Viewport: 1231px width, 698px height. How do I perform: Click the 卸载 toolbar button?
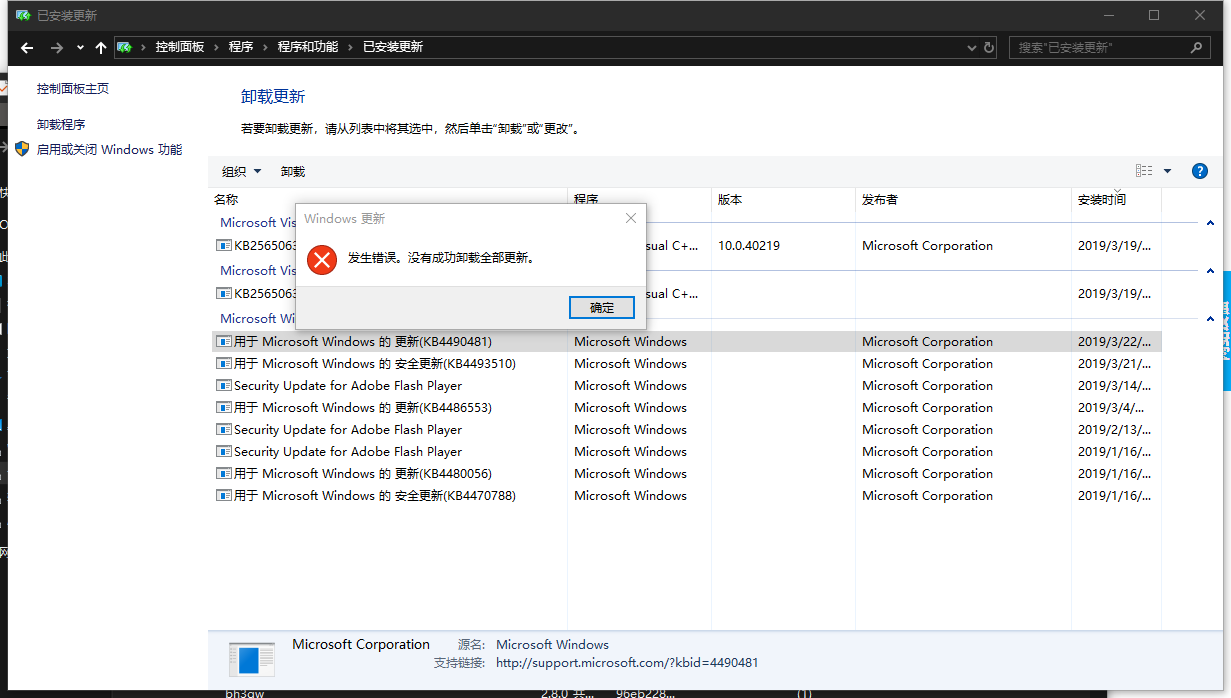pos(293,171)
